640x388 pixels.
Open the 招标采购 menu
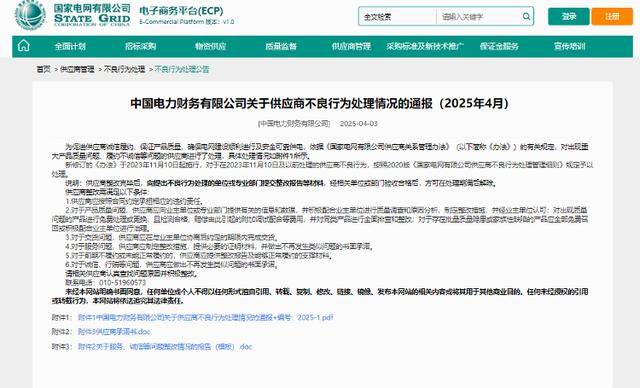pos(140,47)
